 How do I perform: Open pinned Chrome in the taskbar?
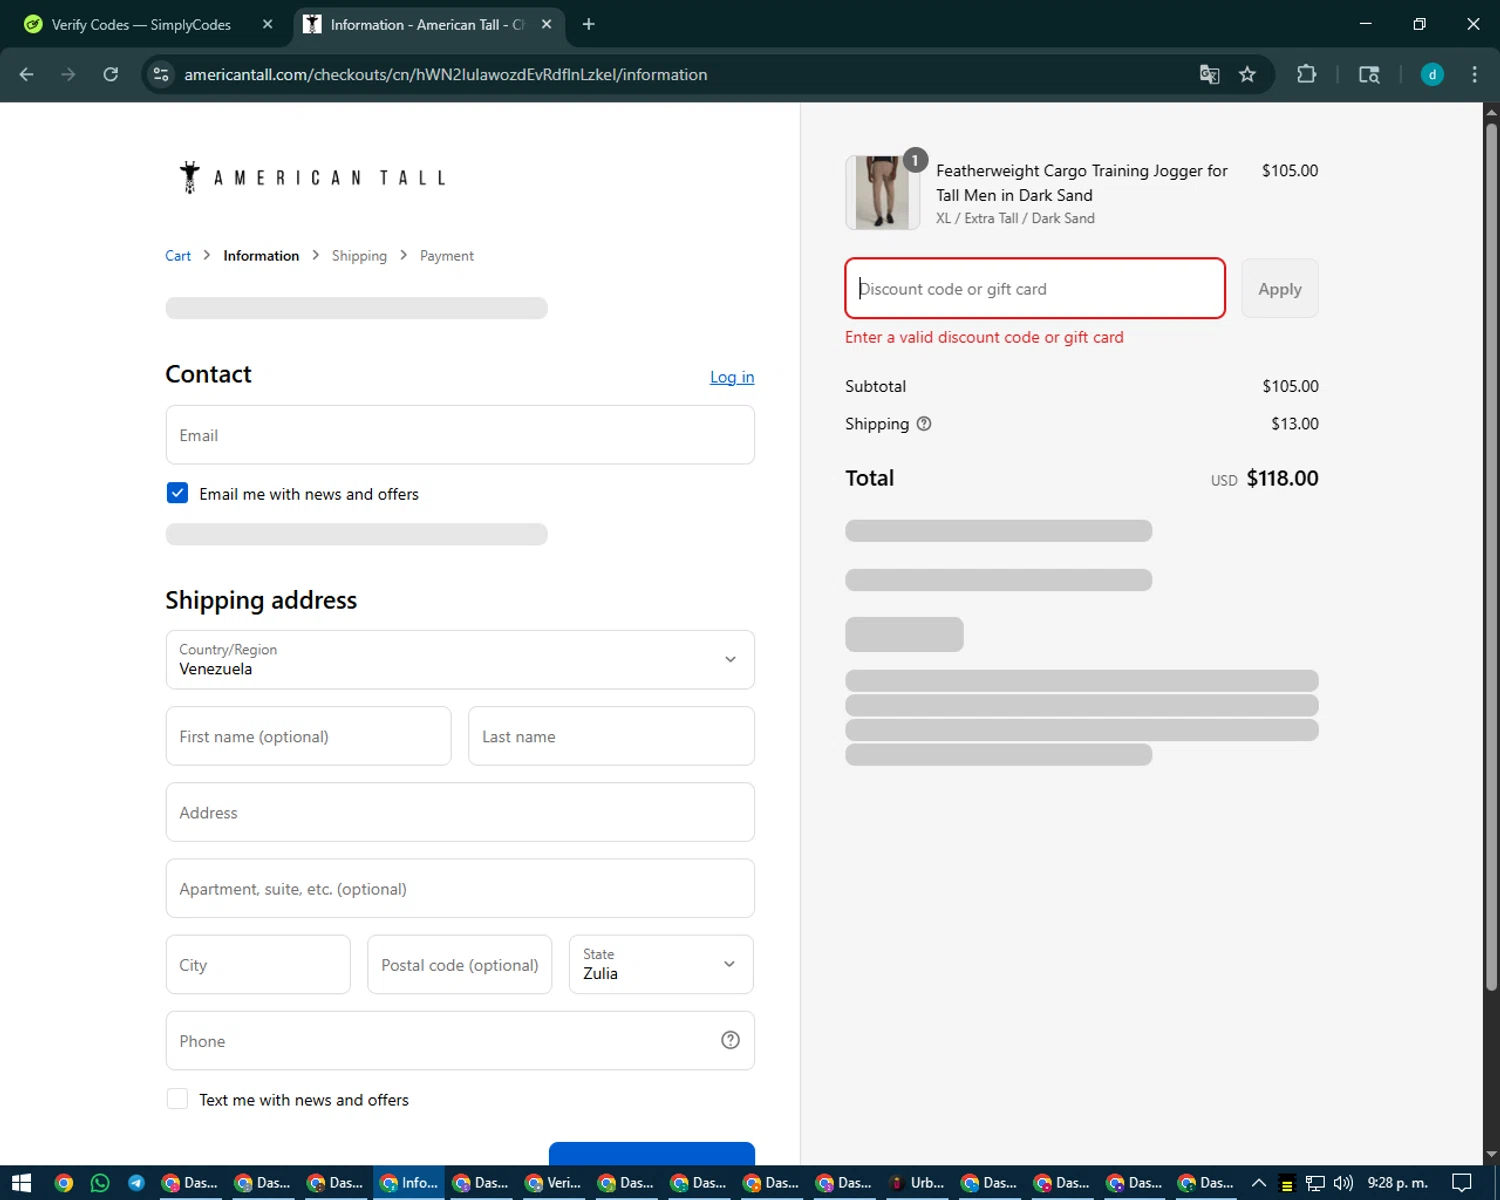coord(64,1183)
